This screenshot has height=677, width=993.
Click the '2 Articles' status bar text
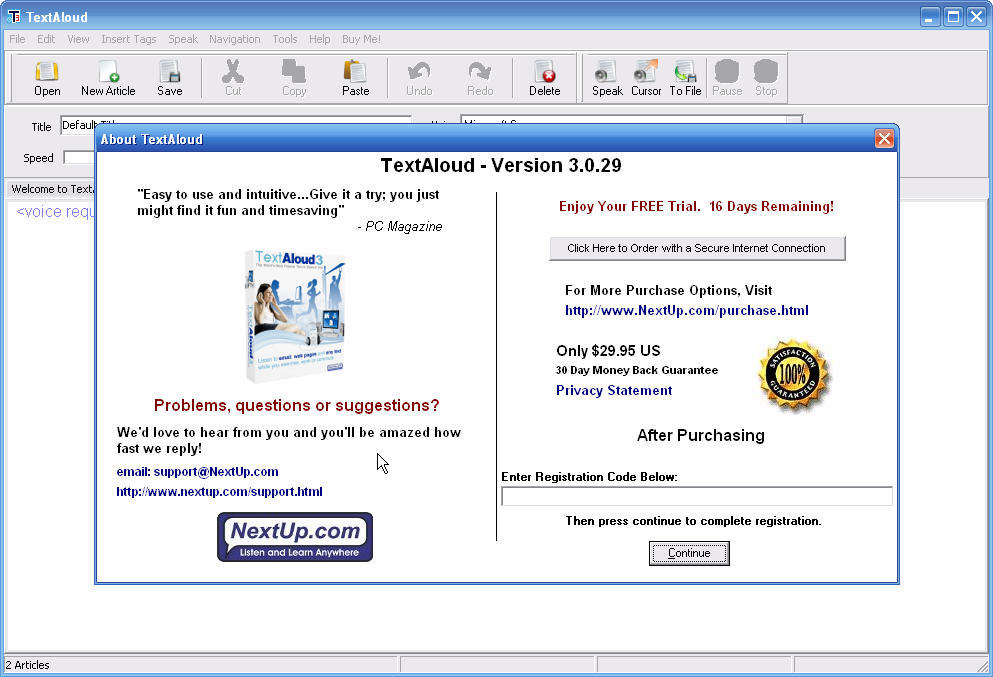point(27,665)
